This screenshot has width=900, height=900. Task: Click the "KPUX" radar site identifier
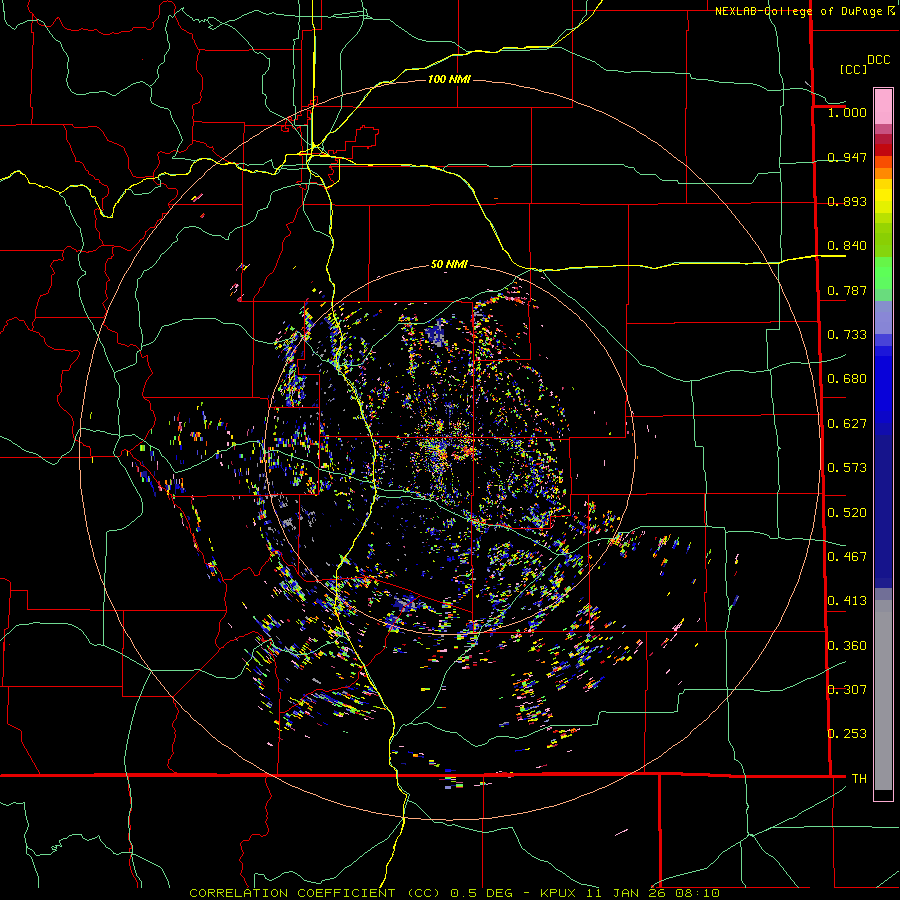pos(558,893)
